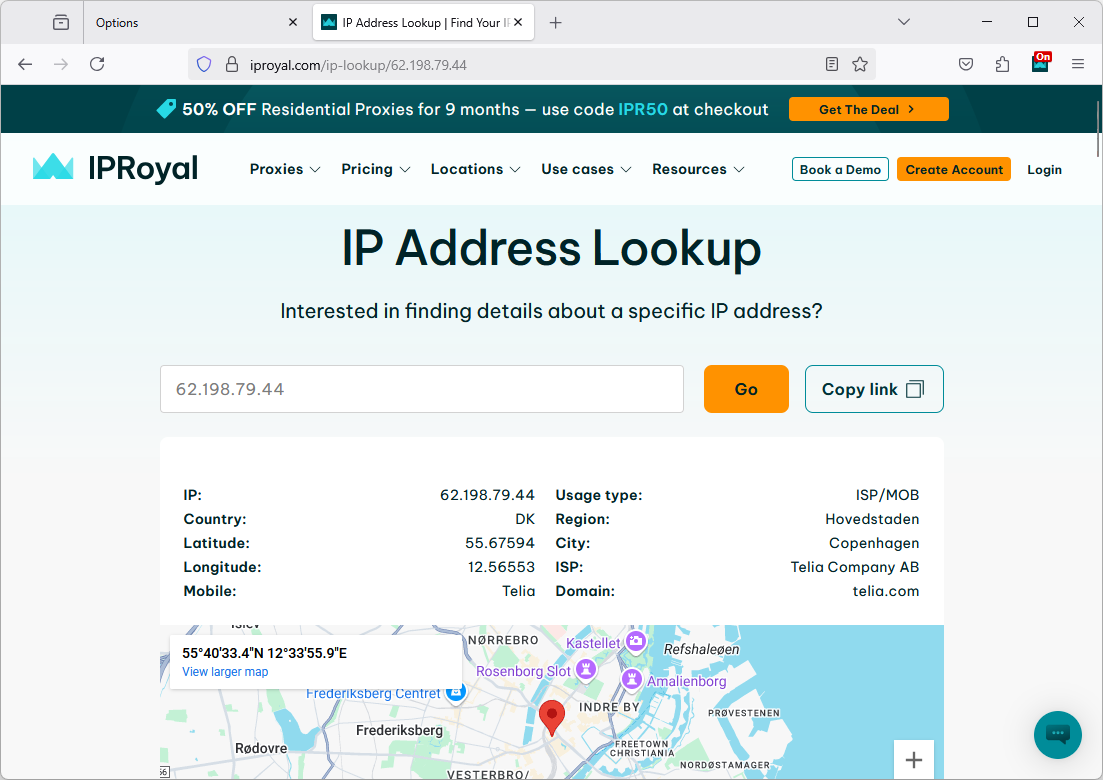Bookmark this page with the star
1103x780 pixels.
pos(860,65)
